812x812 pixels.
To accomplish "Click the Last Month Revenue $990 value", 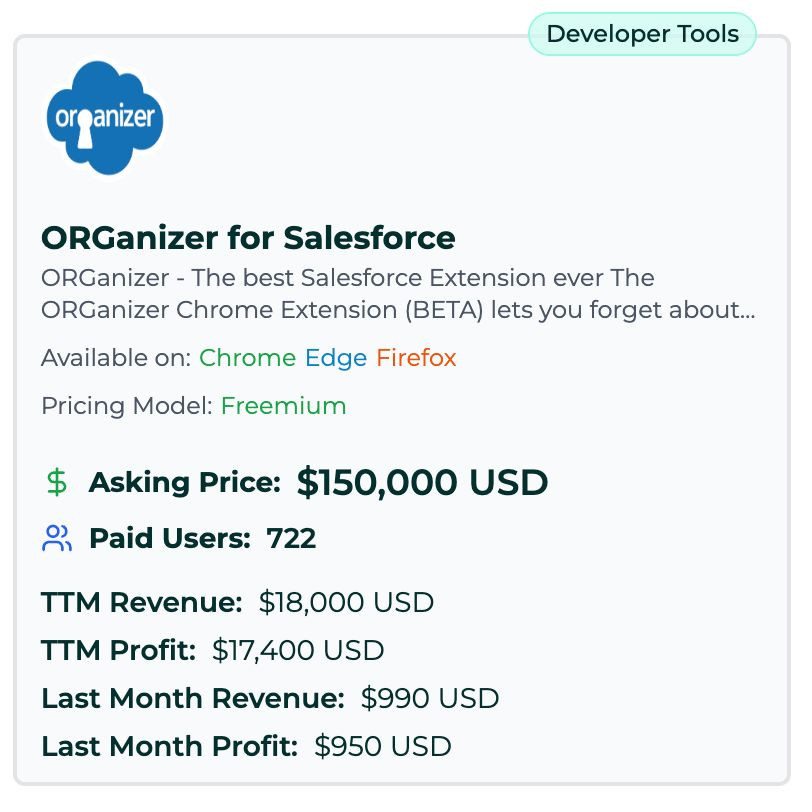I will [x=430, y=698].
